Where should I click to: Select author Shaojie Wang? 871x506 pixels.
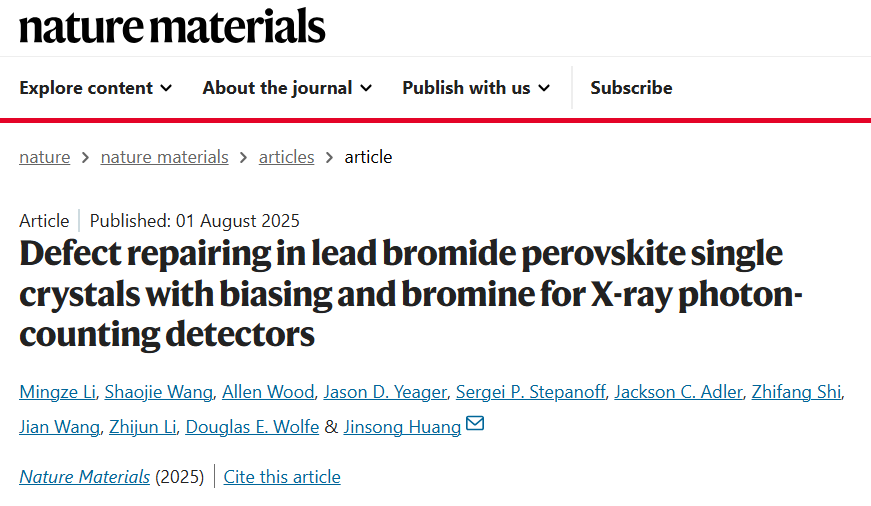[x=159, y=392]
